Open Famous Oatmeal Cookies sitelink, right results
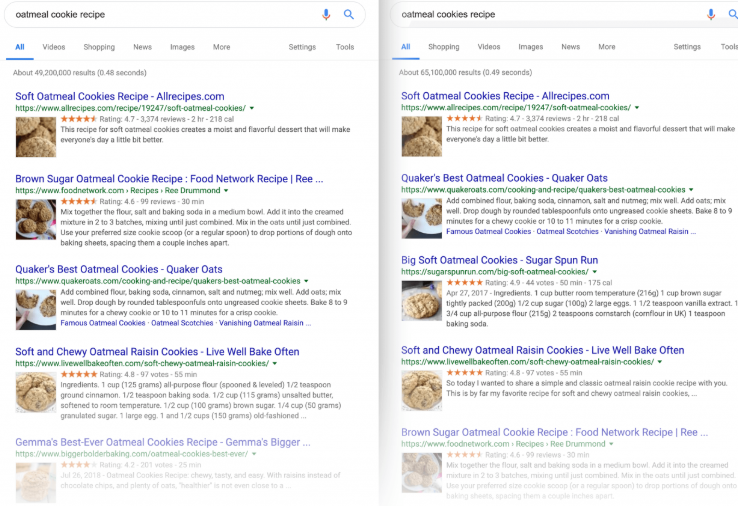738x506 pixels. [489, 232]
